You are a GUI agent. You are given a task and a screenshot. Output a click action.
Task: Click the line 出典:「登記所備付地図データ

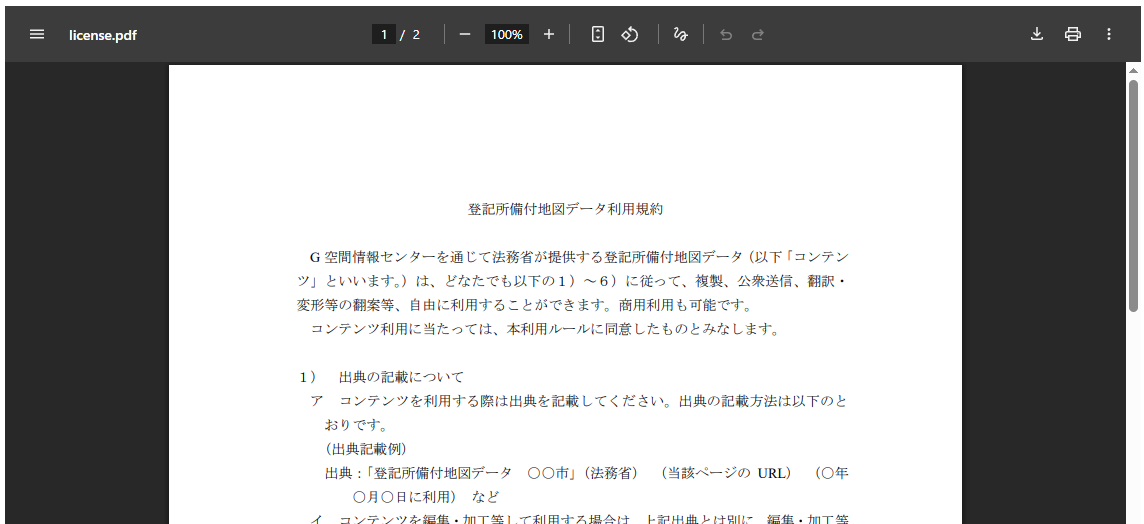[587, 473]
